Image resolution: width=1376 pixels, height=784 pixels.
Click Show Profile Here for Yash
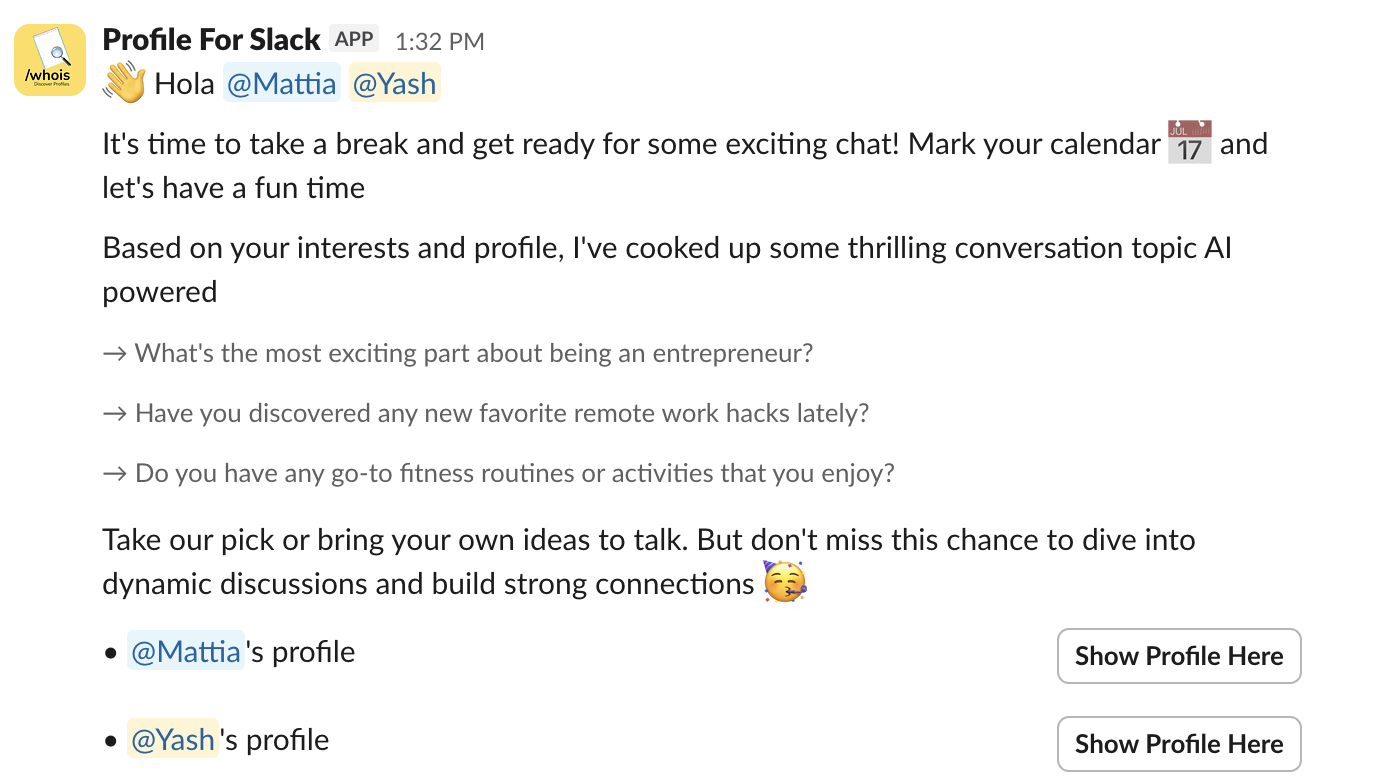[1178, 743]
